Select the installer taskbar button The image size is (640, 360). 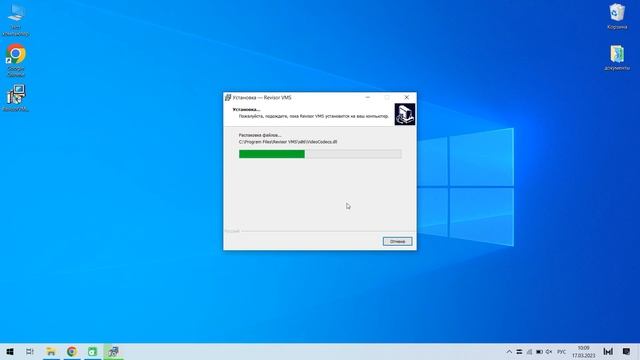[113, 351]
